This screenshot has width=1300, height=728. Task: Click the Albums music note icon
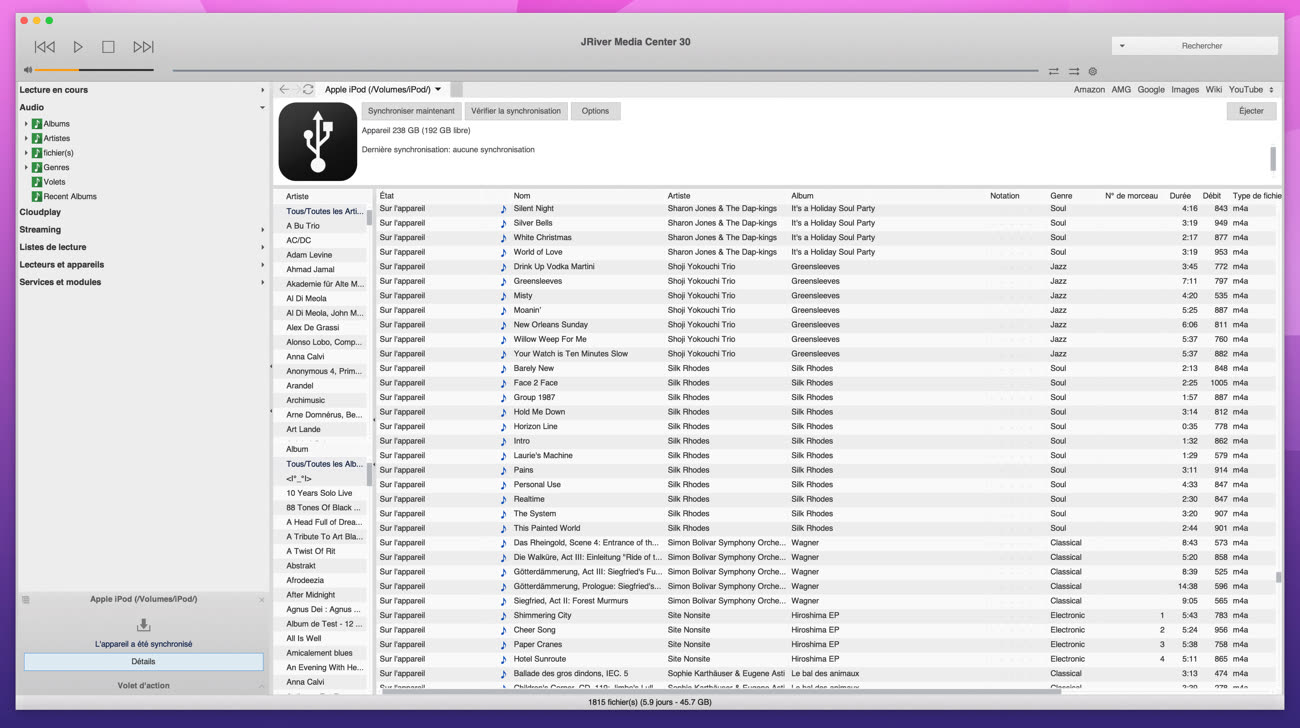[x=37, y=124]
